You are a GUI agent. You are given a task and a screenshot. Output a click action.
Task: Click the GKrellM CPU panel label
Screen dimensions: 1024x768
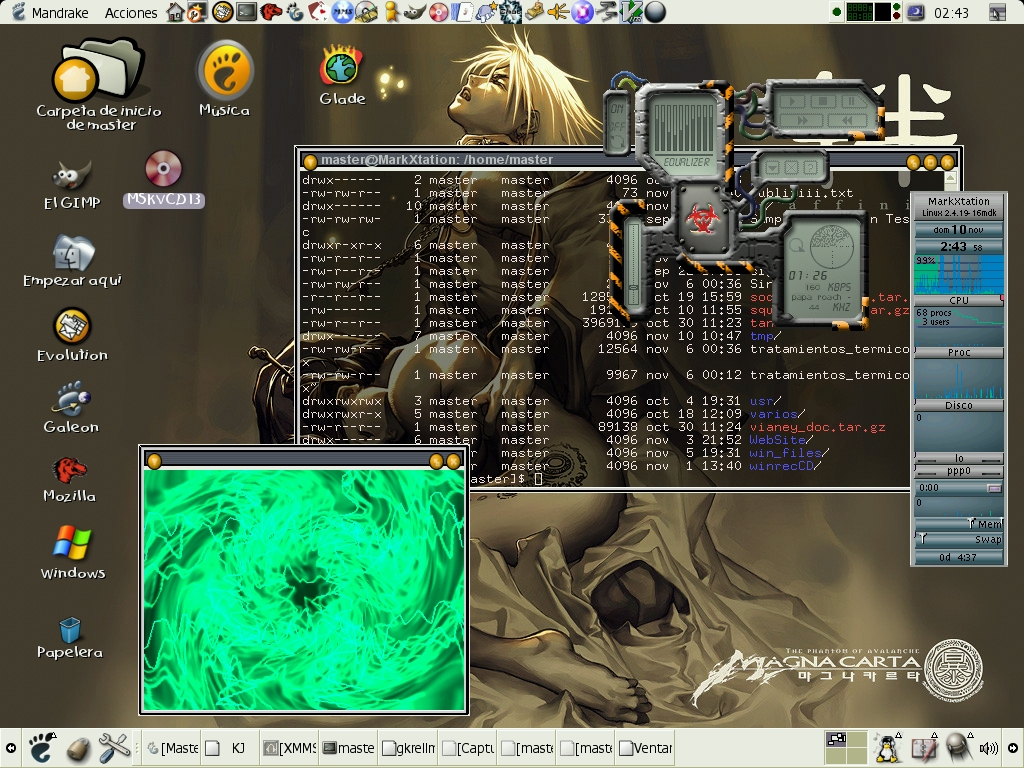click(x=959, y=300)
